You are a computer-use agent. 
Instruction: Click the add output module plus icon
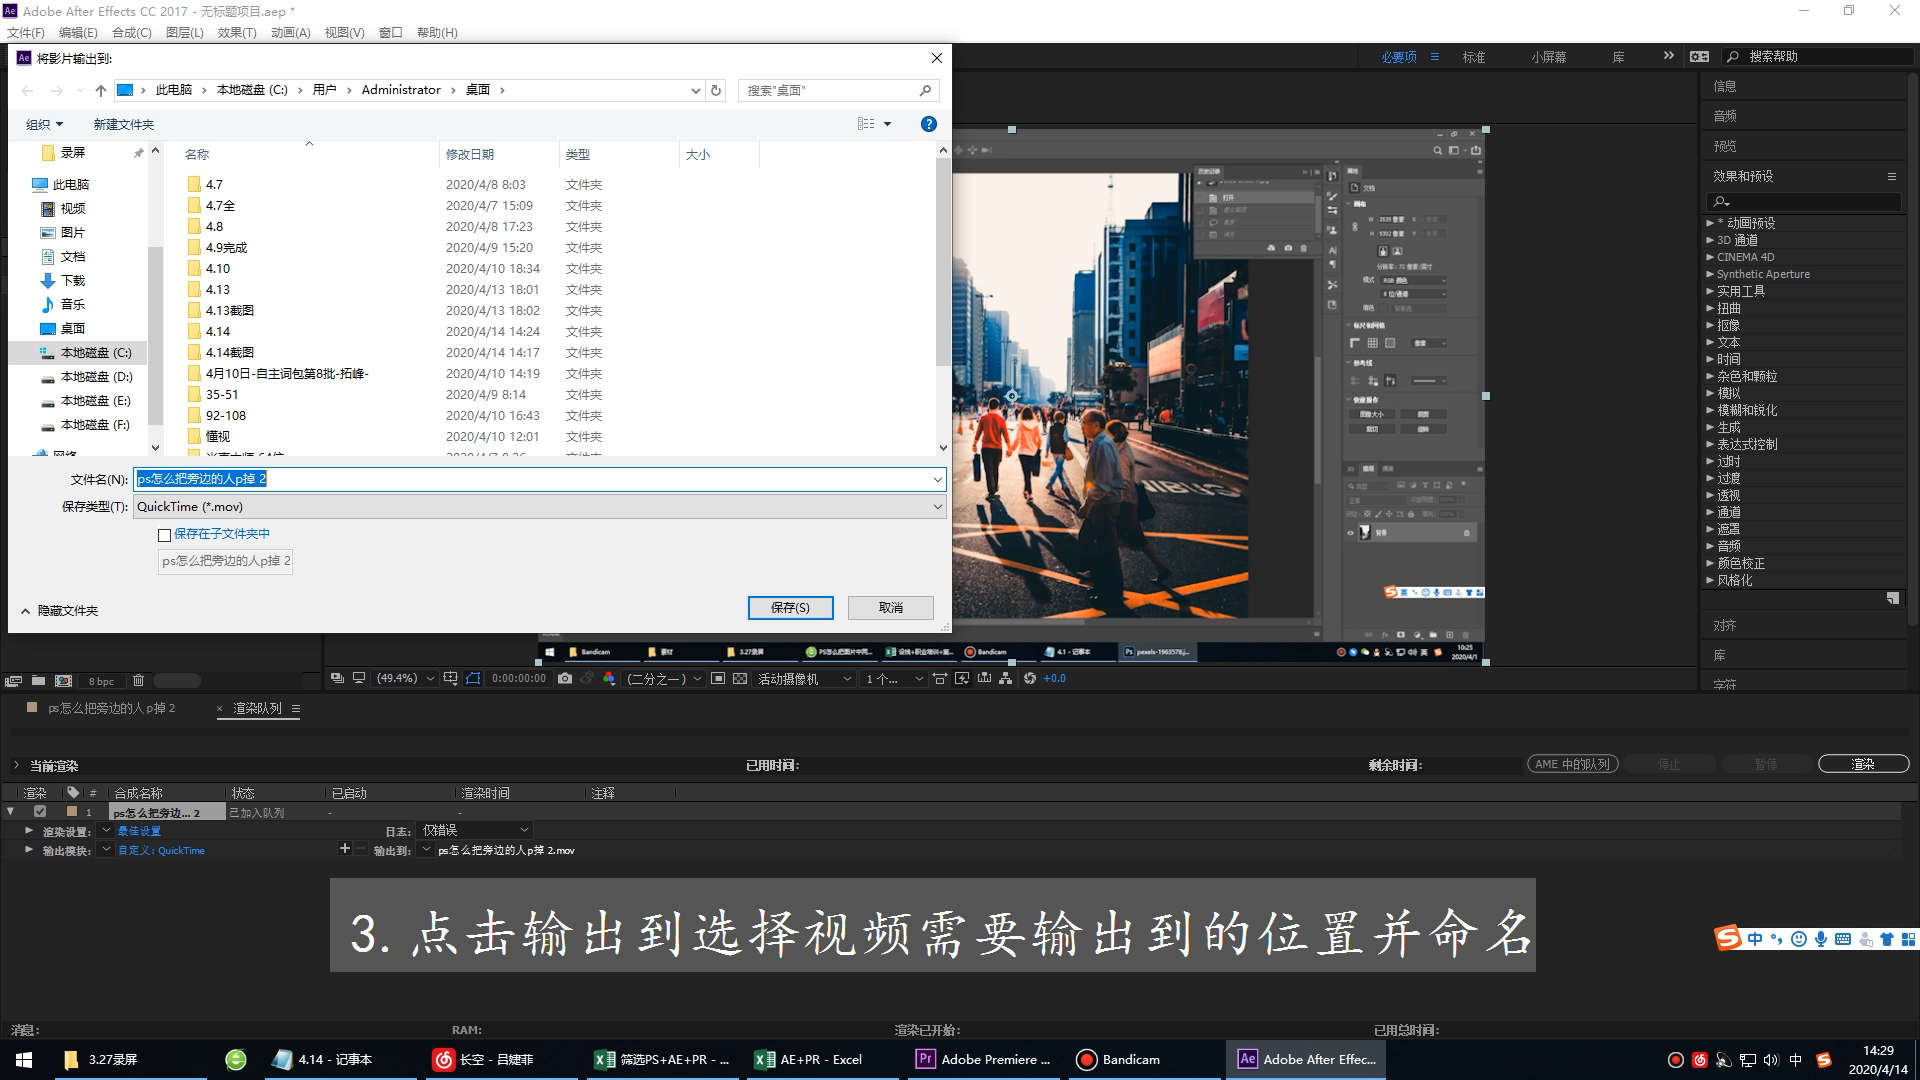[345, 849]
